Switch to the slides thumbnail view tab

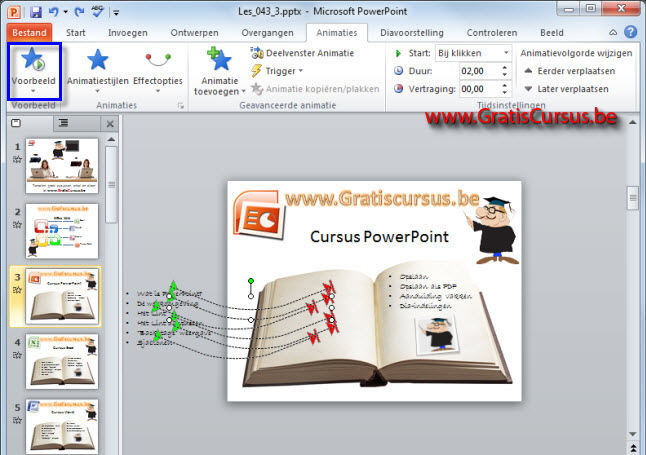pyautogui.click(x=16, y=123)
